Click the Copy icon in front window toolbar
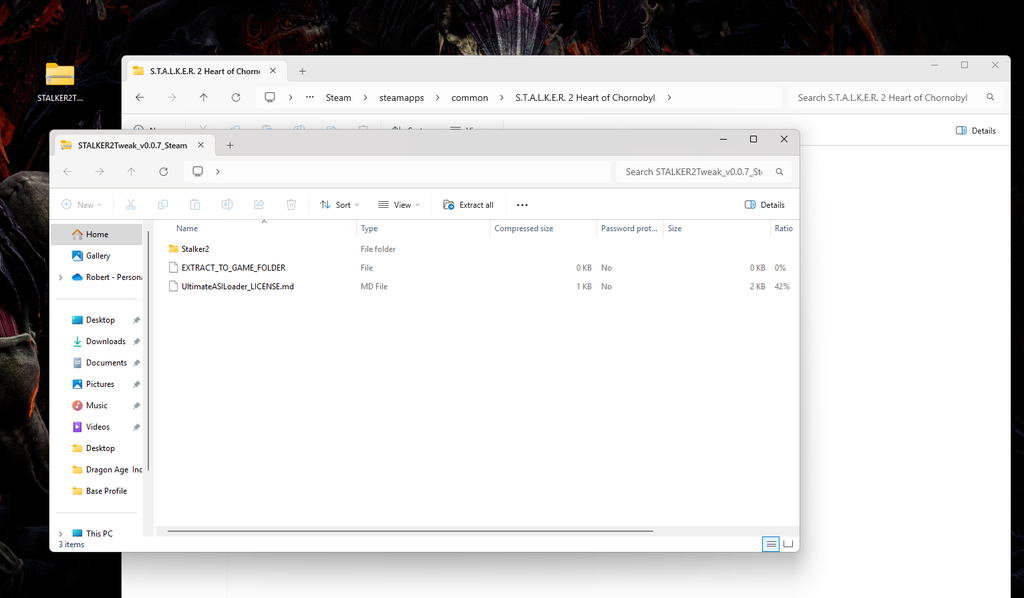 163,205
